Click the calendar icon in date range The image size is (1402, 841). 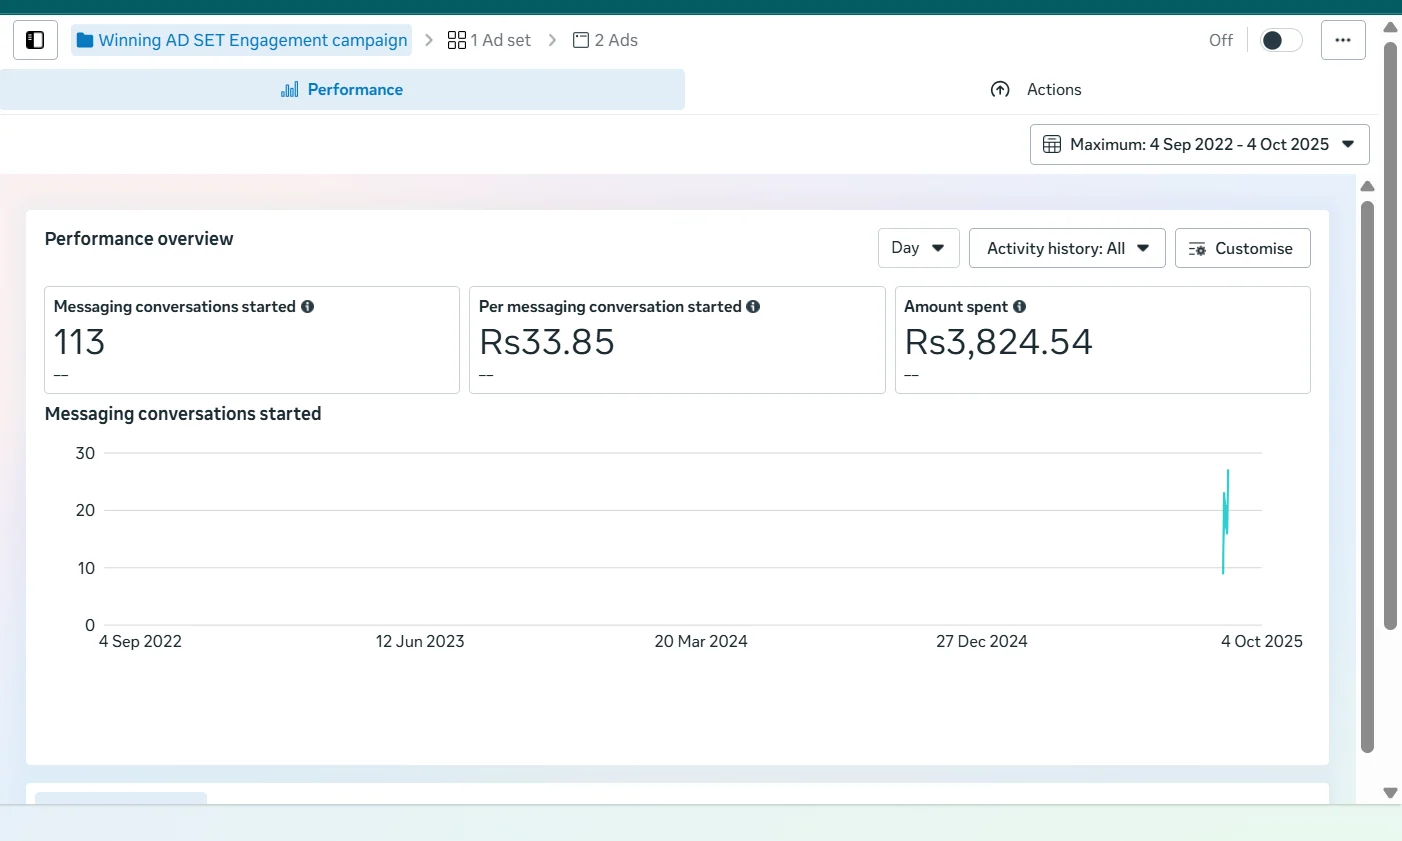[1052, 145]
